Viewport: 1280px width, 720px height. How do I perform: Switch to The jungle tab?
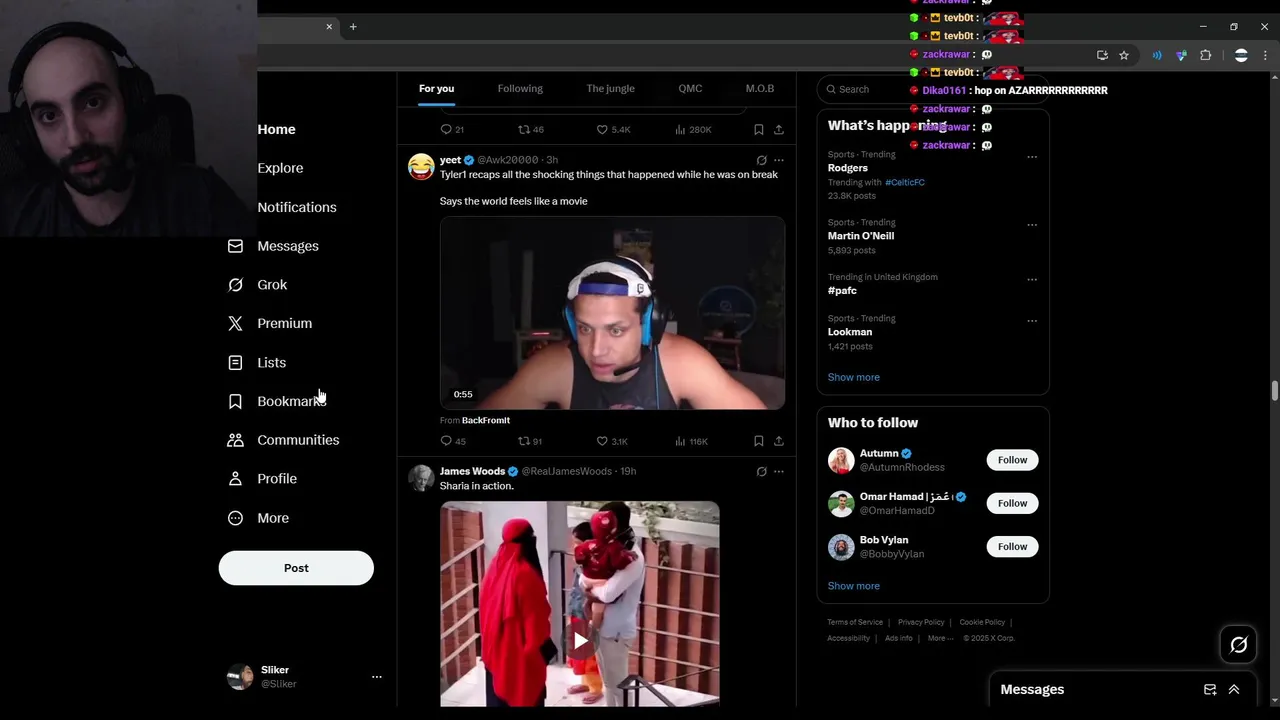coord(610,89)
